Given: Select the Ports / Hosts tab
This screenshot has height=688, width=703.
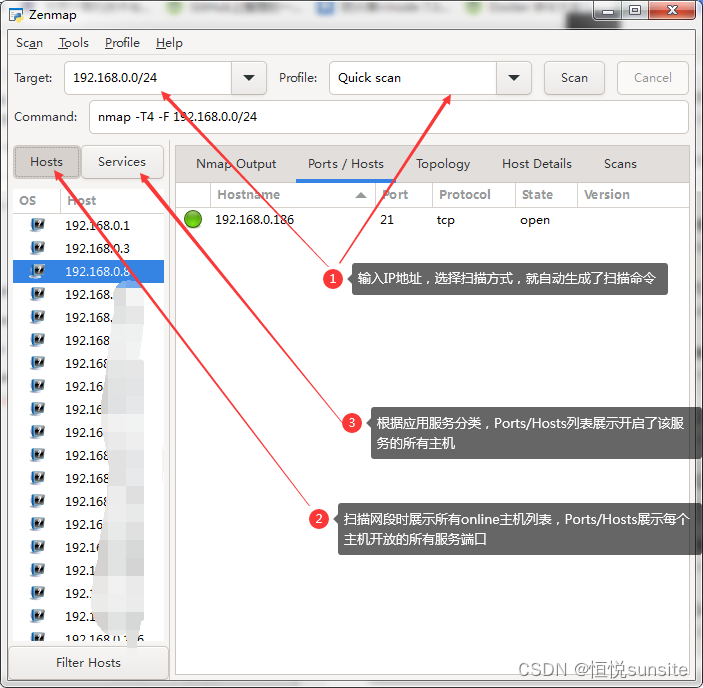Looking at the screenshot, I should click(x=346, y=164).
